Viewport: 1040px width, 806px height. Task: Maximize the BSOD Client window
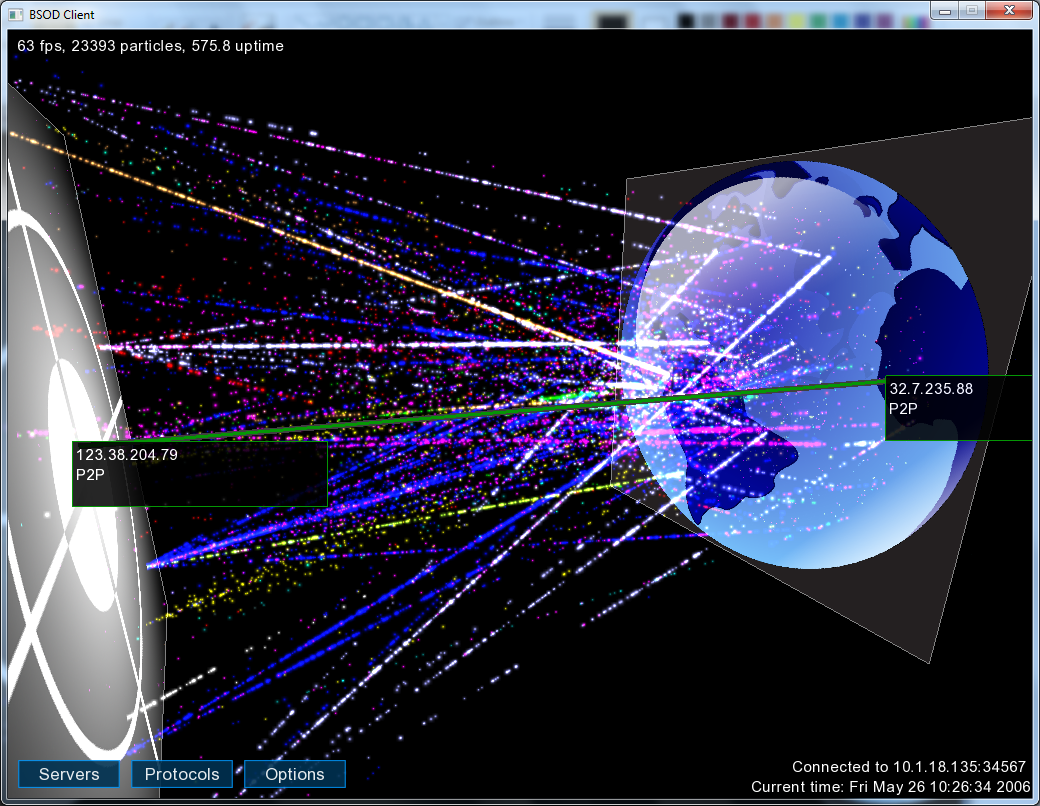tap(971, 10)
